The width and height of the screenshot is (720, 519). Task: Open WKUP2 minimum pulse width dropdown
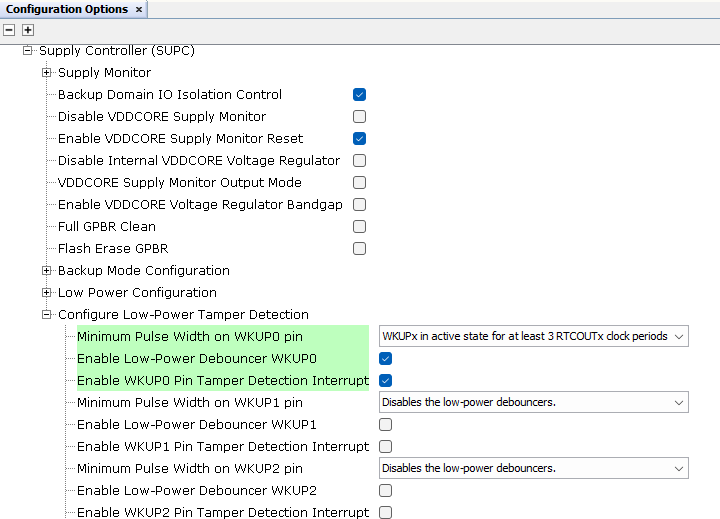533,468
